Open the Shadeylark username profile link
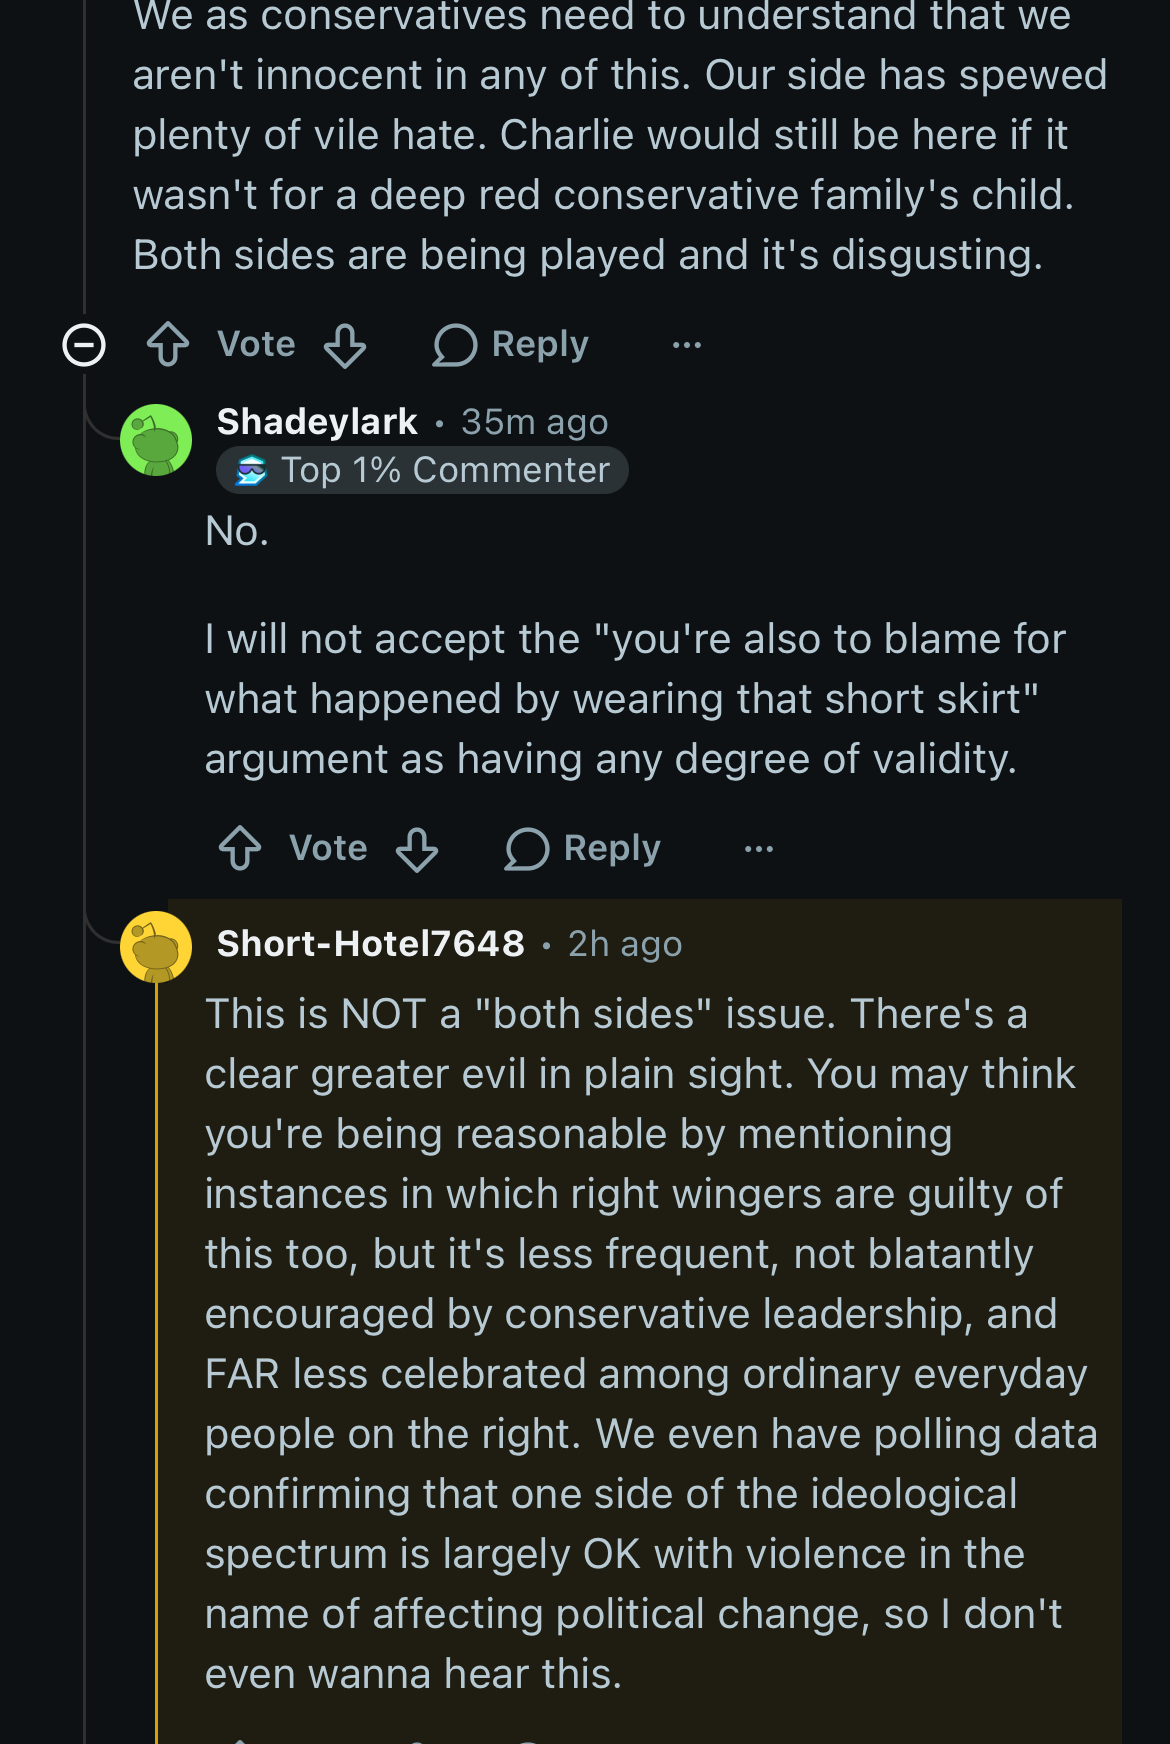1170x1744 pixels. click(x=317, y=422)
